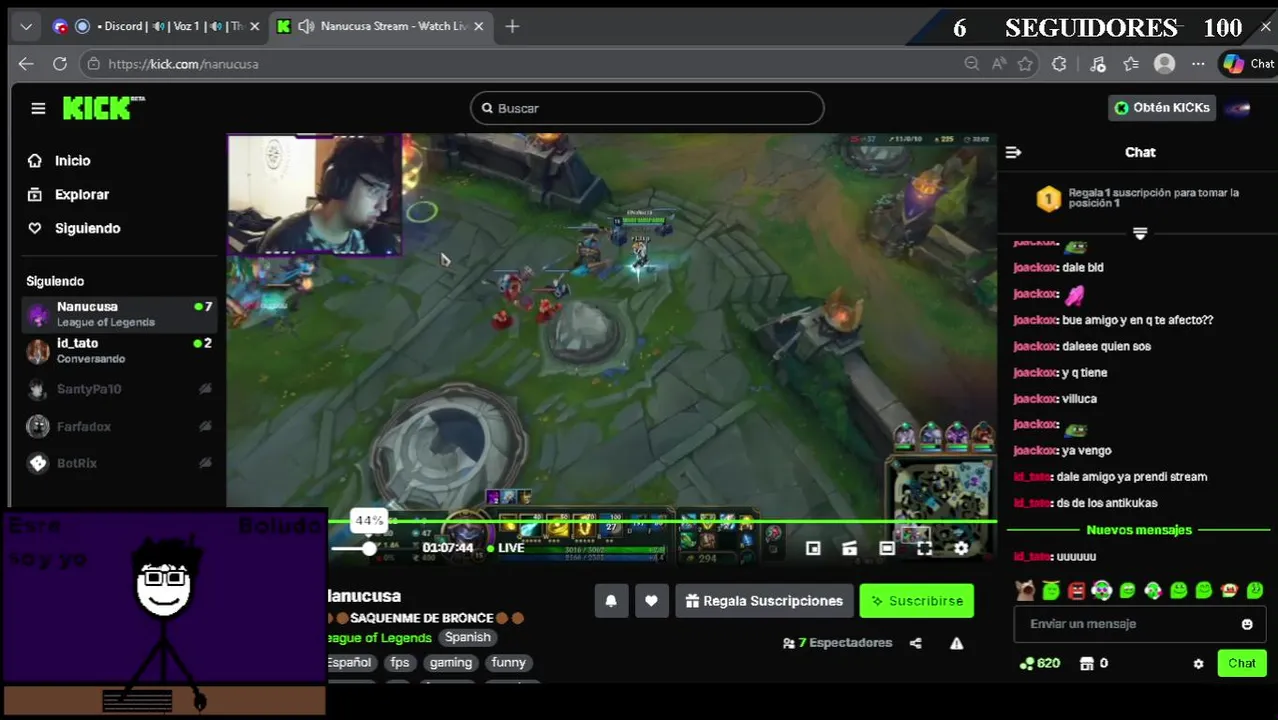Open a new browser tab with plus
Viewport: 1278px width, 720px height.
point(512,26)
